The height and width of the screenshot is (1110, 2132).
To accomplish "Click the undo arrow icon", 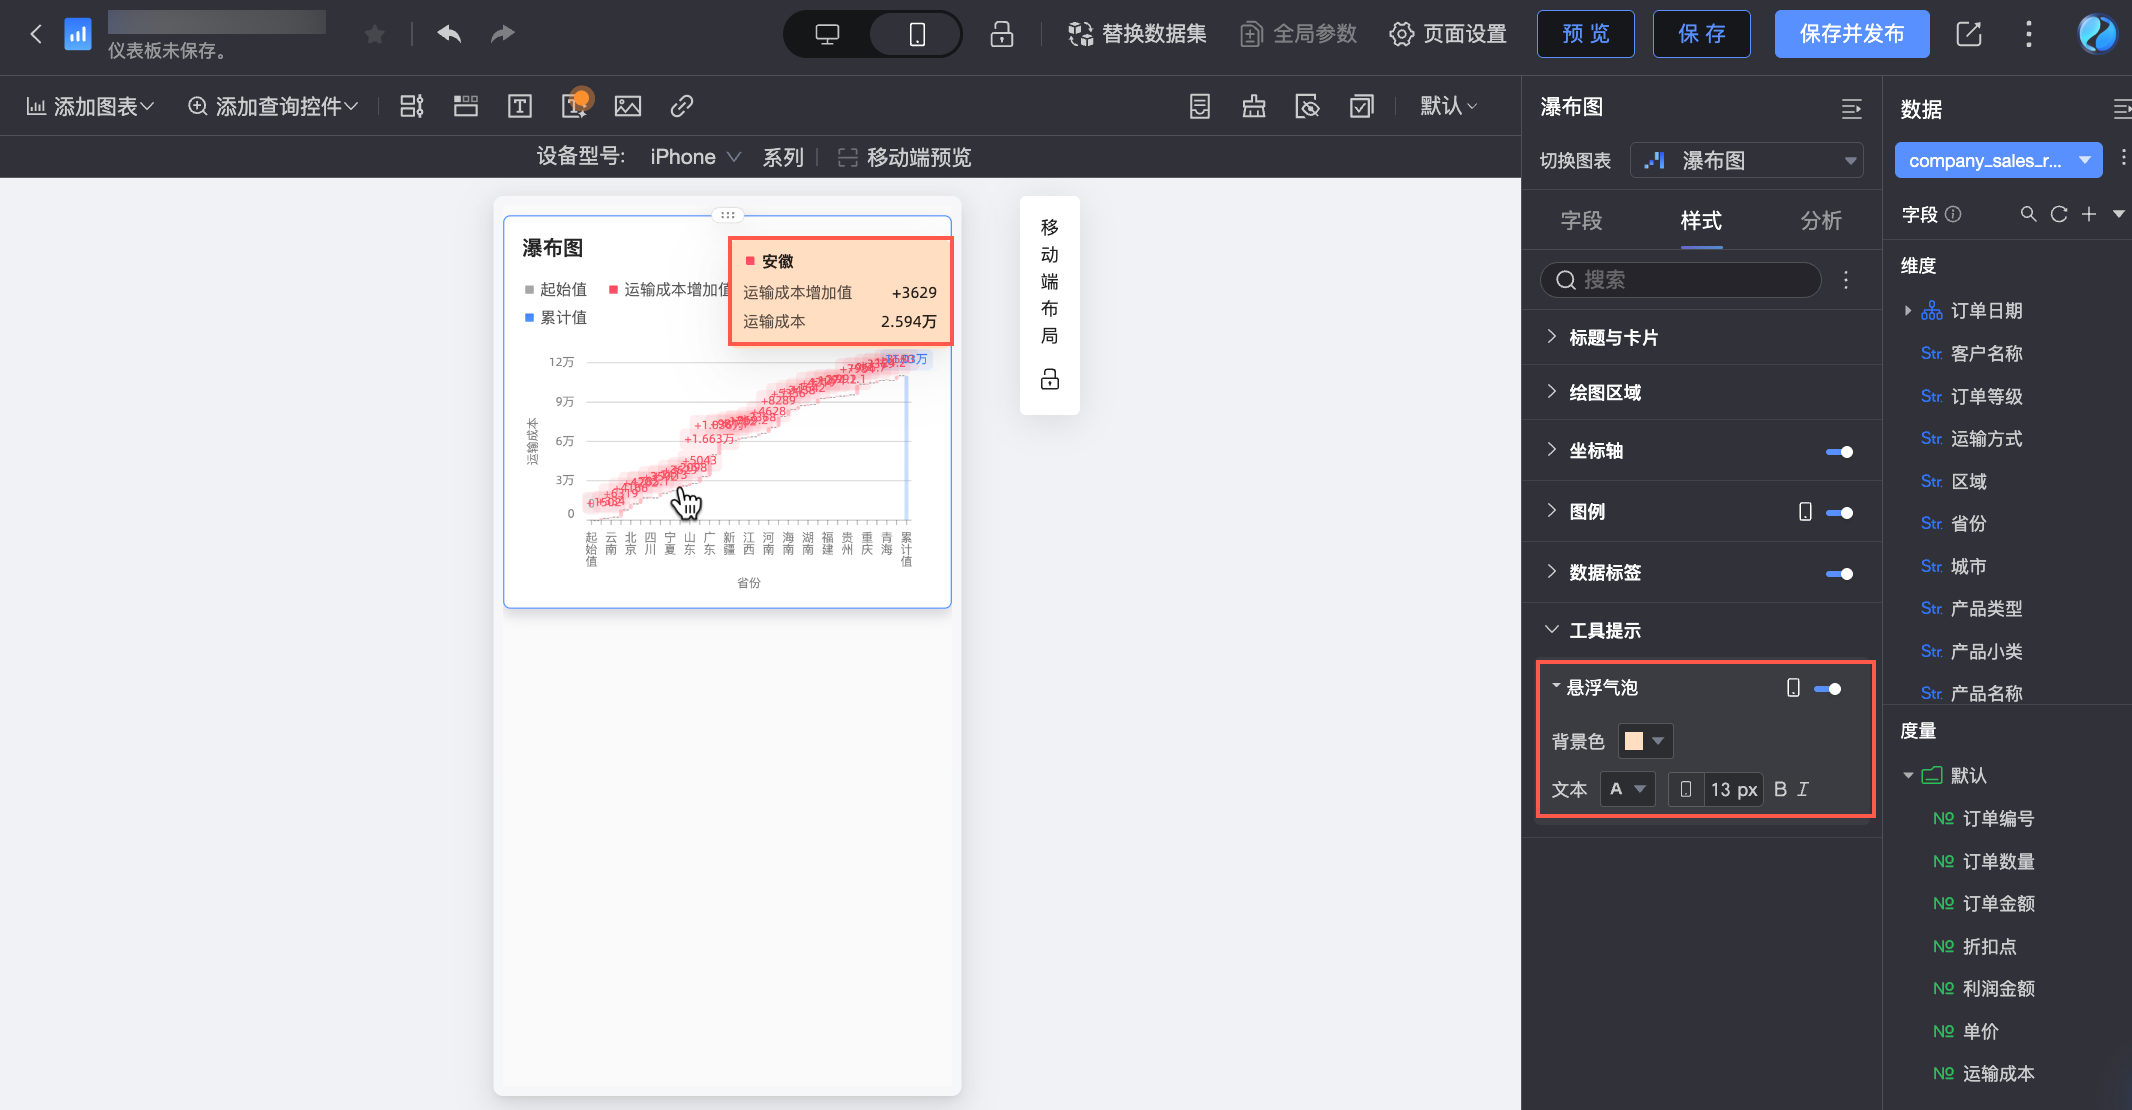I will [x=449, y=34].
